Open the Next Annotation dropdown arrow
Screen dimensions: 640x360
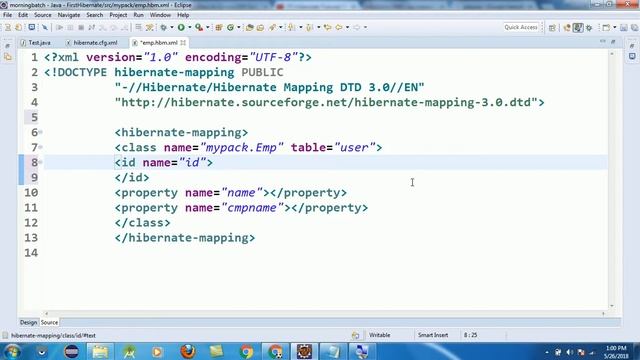[301, 27]
